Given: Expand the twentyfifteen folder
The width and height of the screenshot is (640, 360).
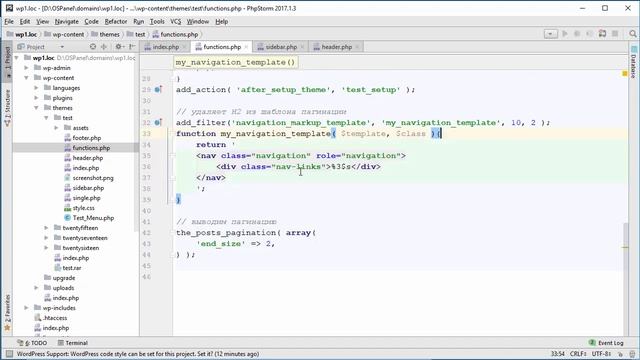Looking at the screenshot, I should click(46, 228).
